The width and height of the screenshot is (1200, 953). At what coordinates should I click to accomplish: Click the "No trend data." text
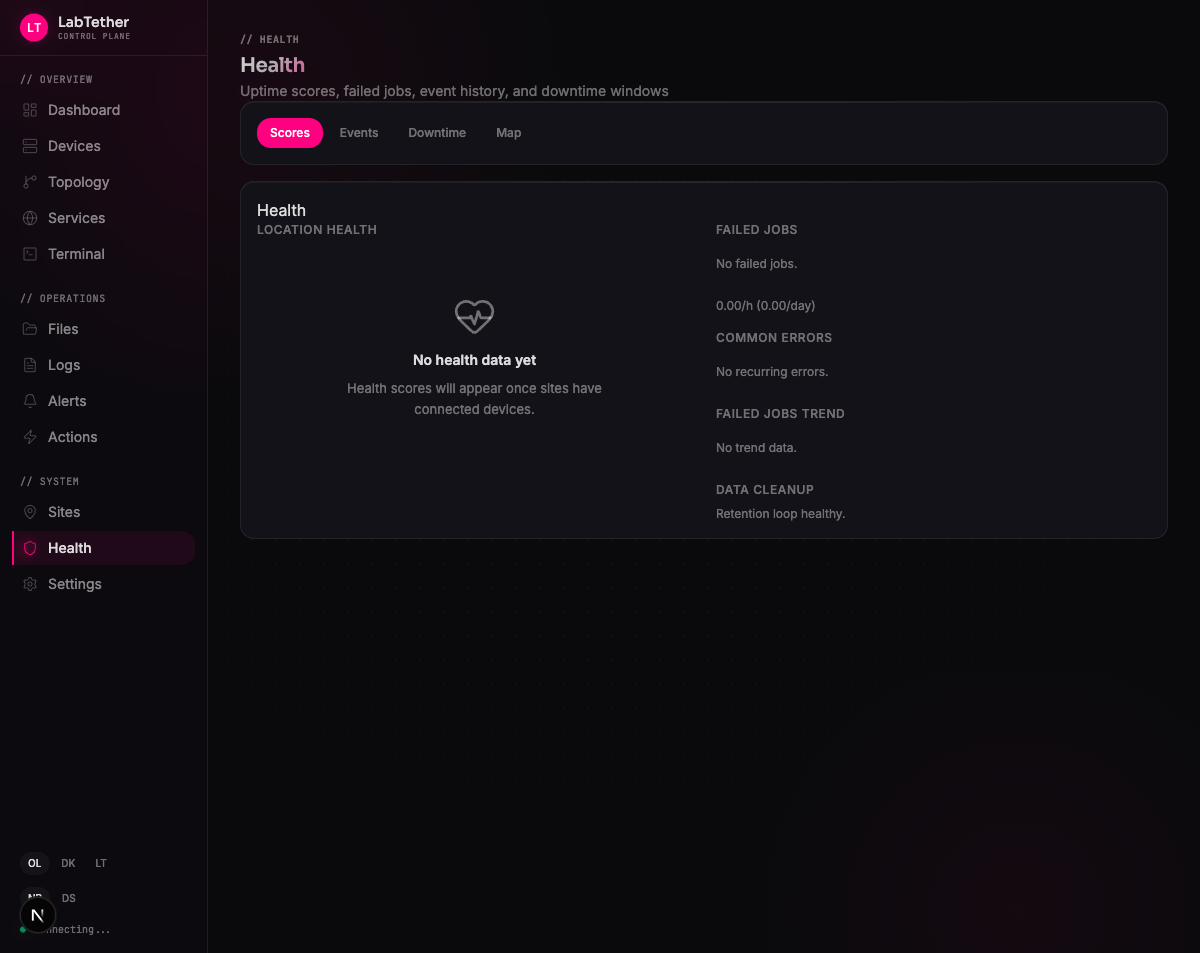pos(756,448)
